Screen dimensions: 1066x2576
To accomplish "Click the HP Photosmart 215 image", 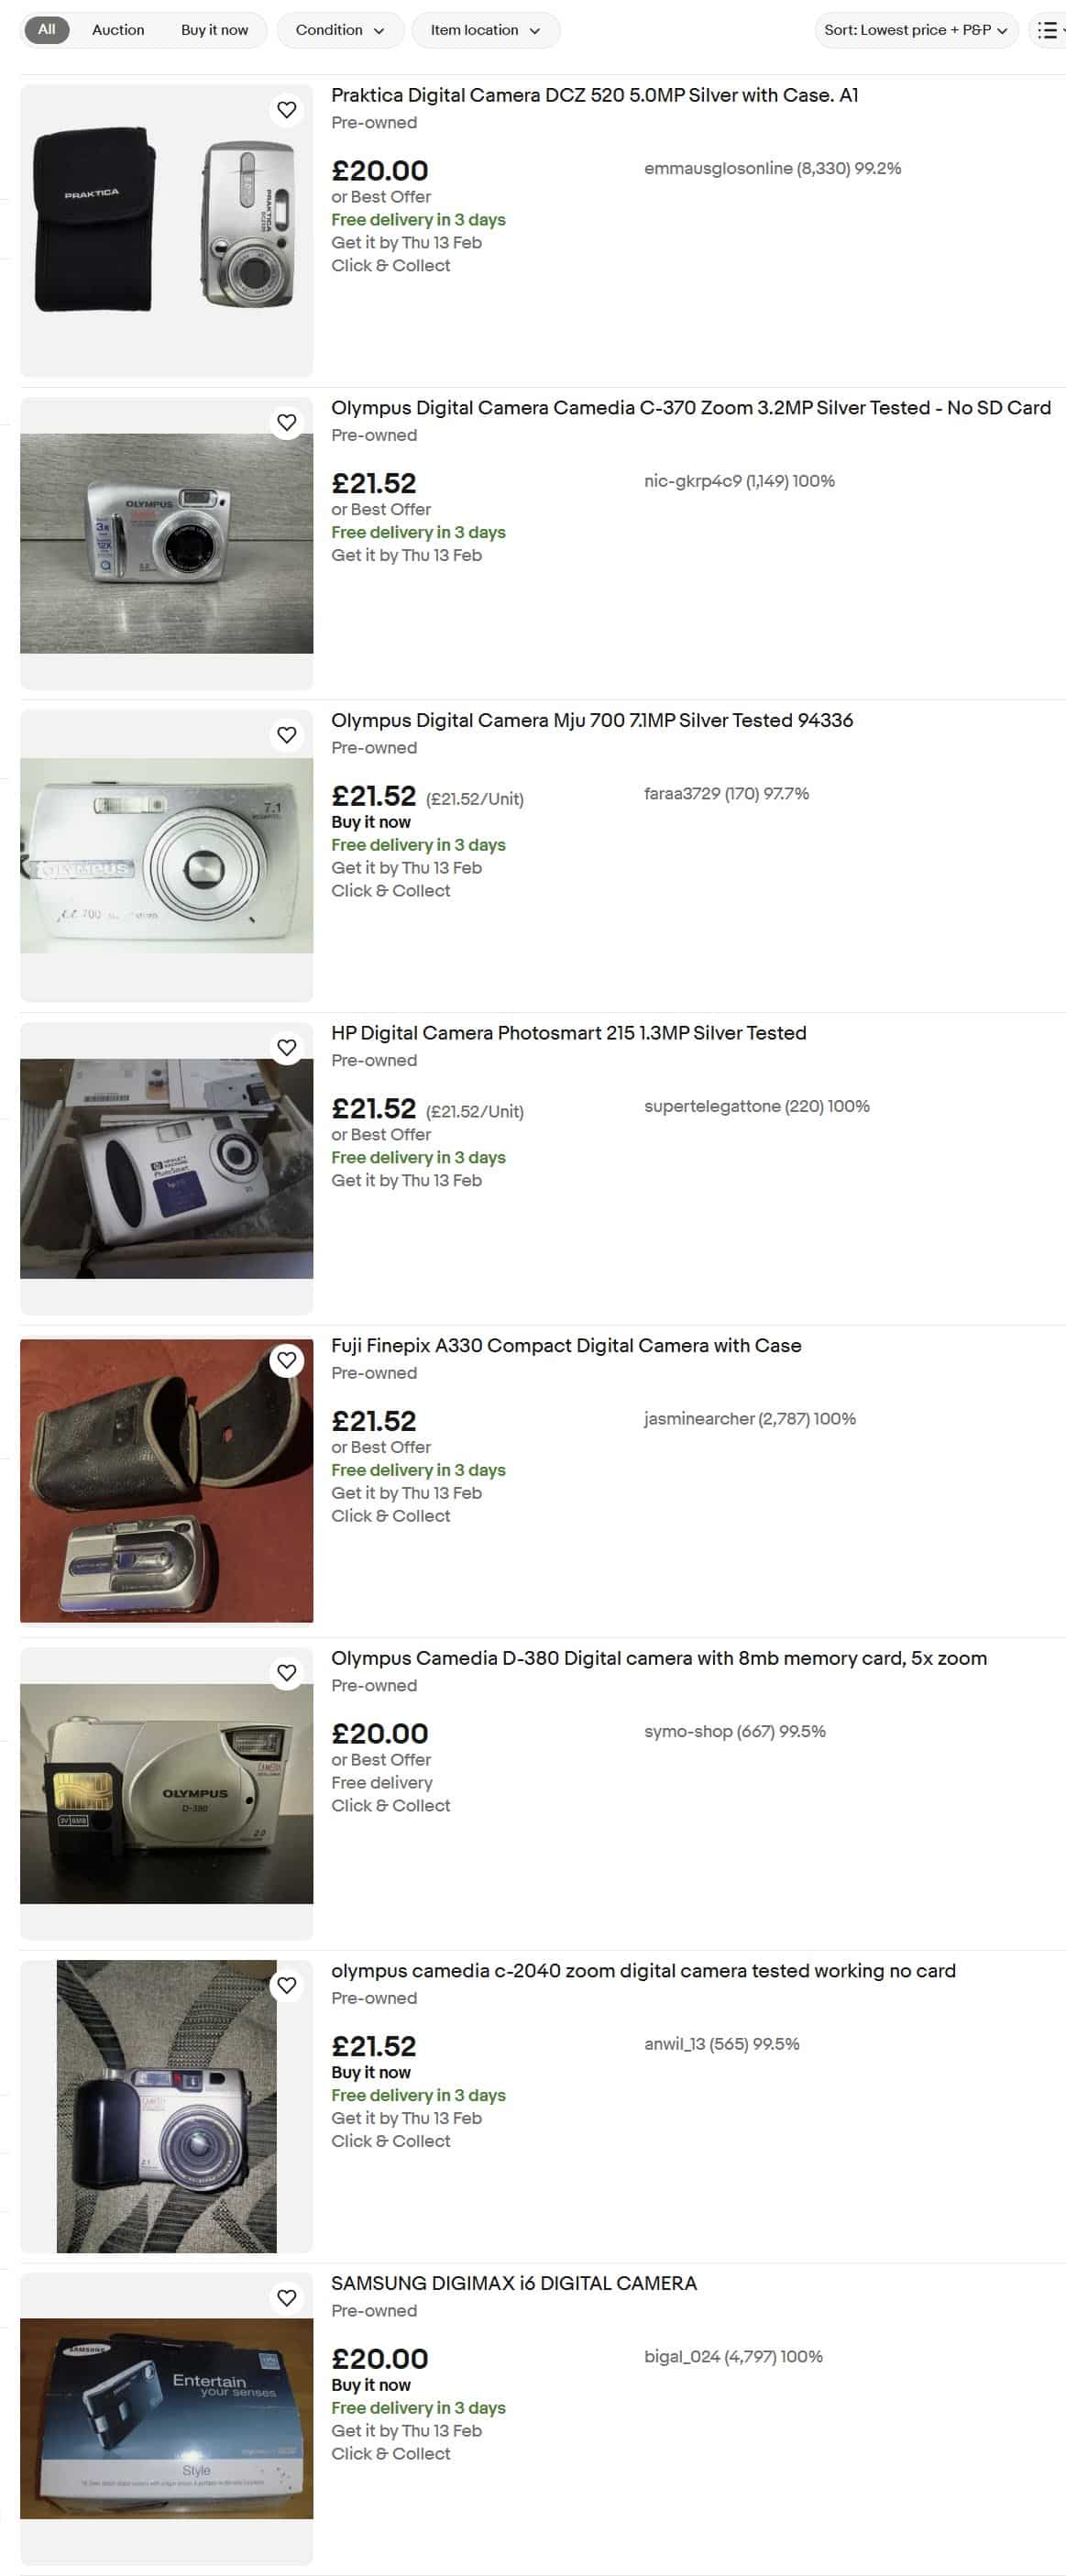I will tap(166, 1168).
